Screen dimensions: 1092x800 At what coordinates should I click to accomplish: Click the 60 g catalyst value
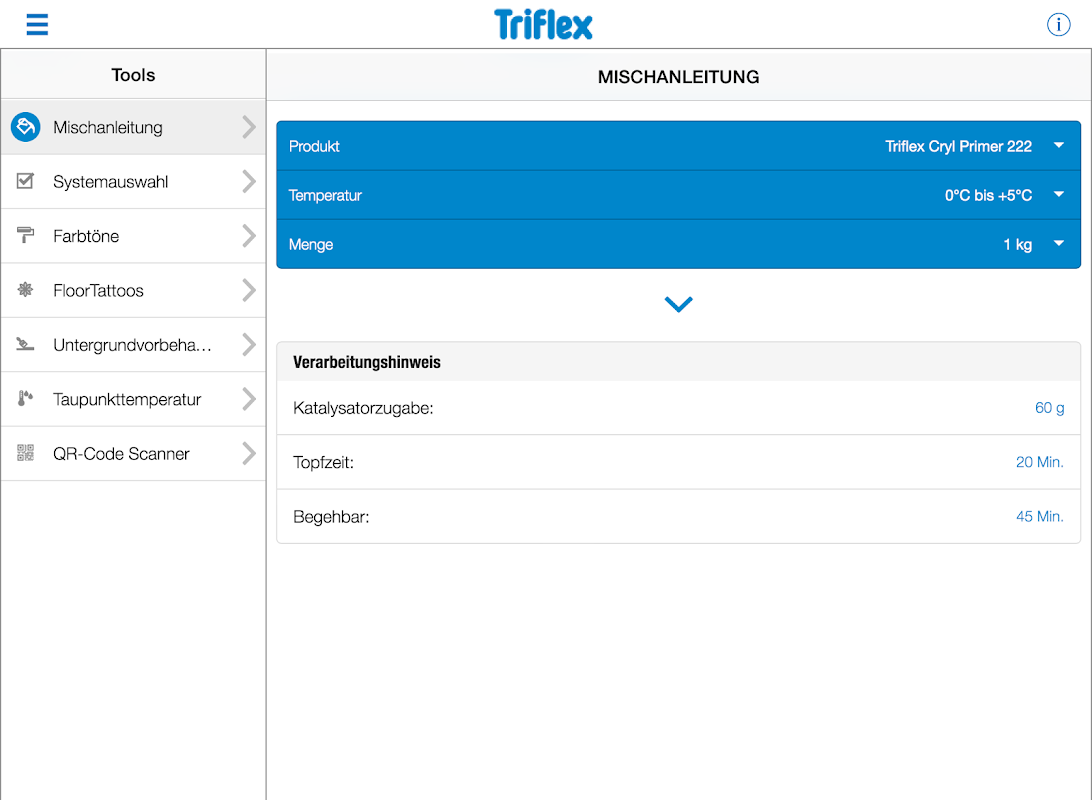[x=1050, y=408]
